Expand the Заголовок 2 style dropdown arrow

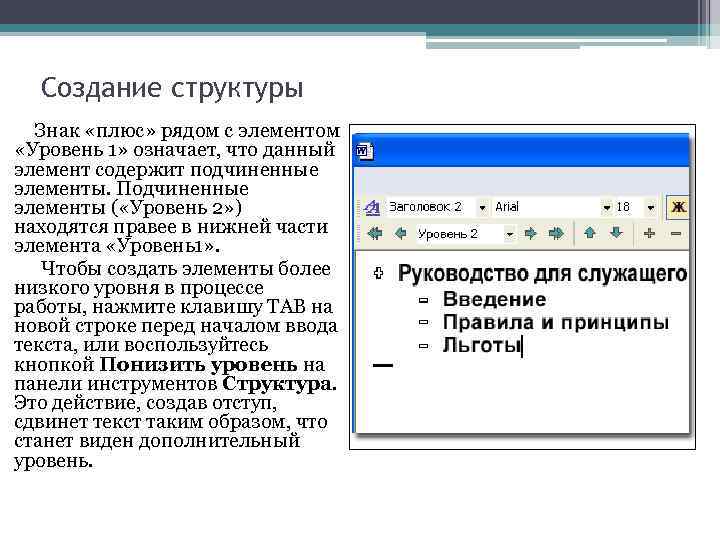pos(482,208)
